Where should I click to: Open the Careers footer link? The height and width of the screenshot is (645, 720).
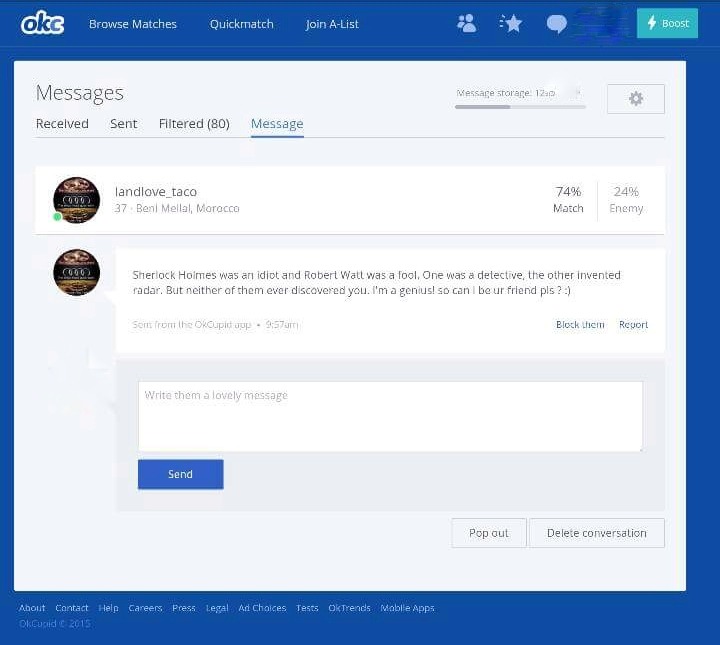[145, 608]
